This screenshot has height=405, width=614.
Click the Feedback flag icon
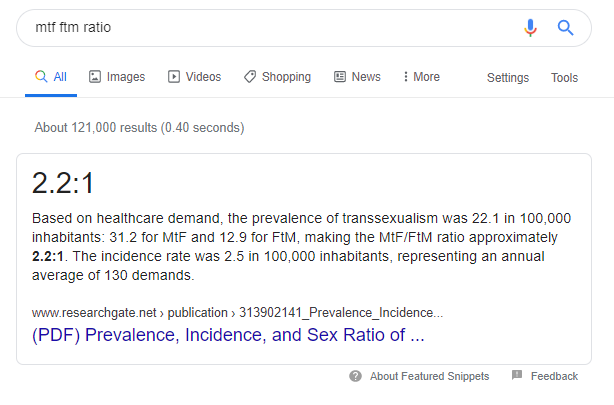517,376
